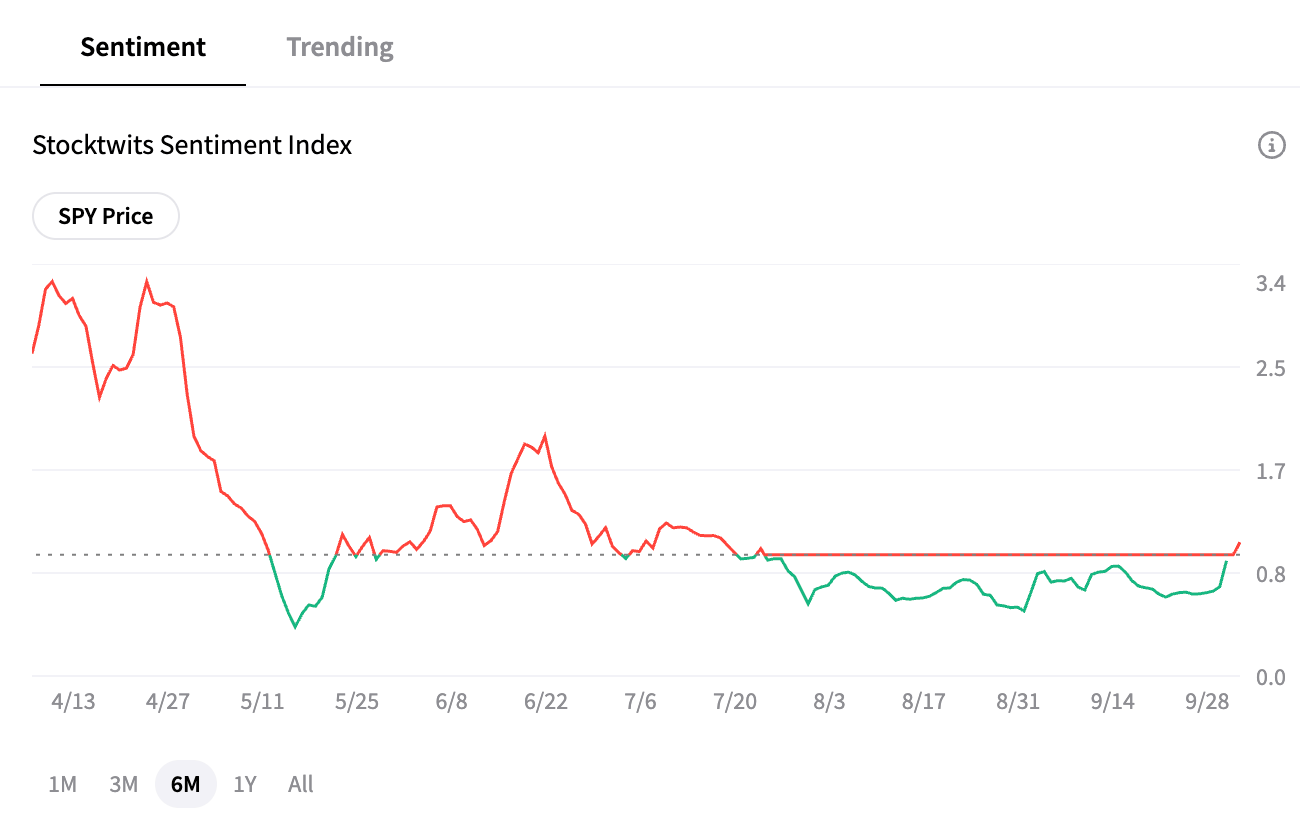Viewport: 1300px width, 820px height.
Task: Open the Sentiment tab
Action: tap(143, 47)
